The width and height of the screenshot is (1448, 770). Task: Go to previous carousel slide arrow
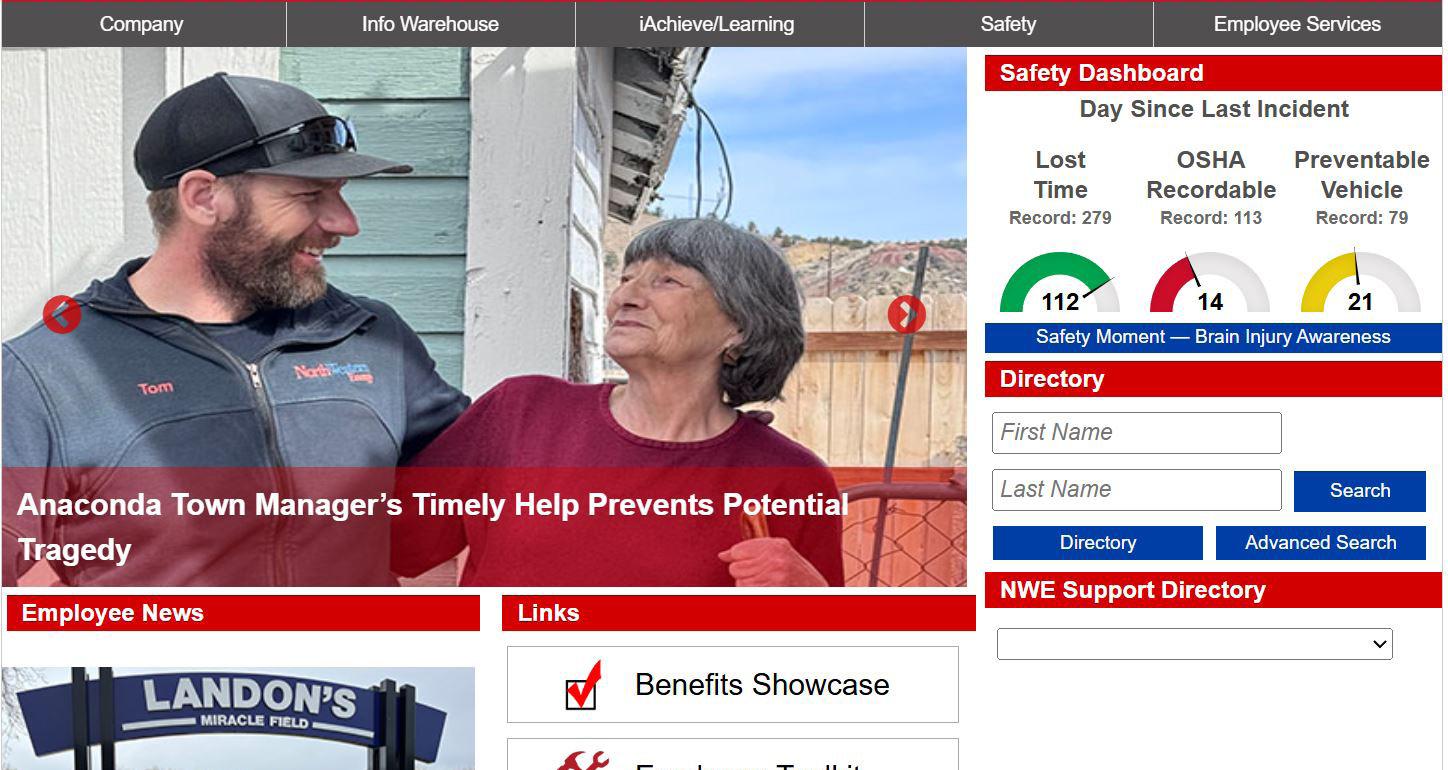[62, 315]
